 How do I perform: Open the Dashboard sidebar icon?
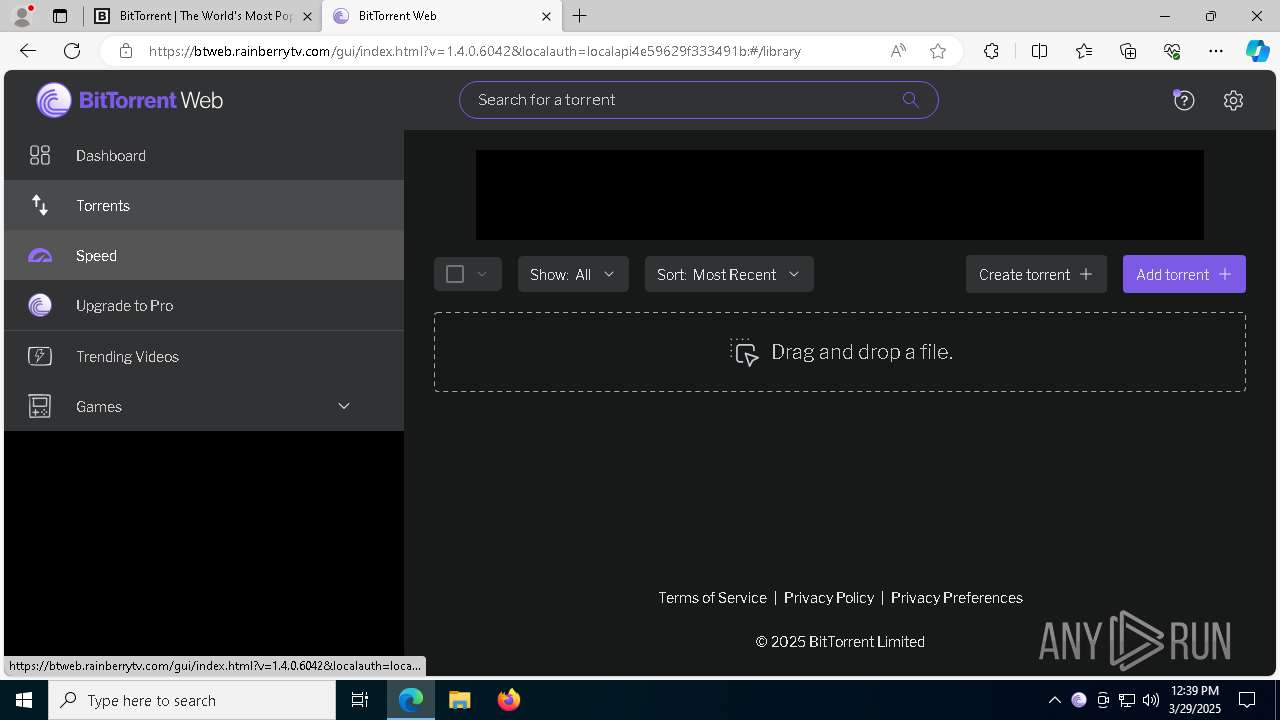click(x=40, y=155)
